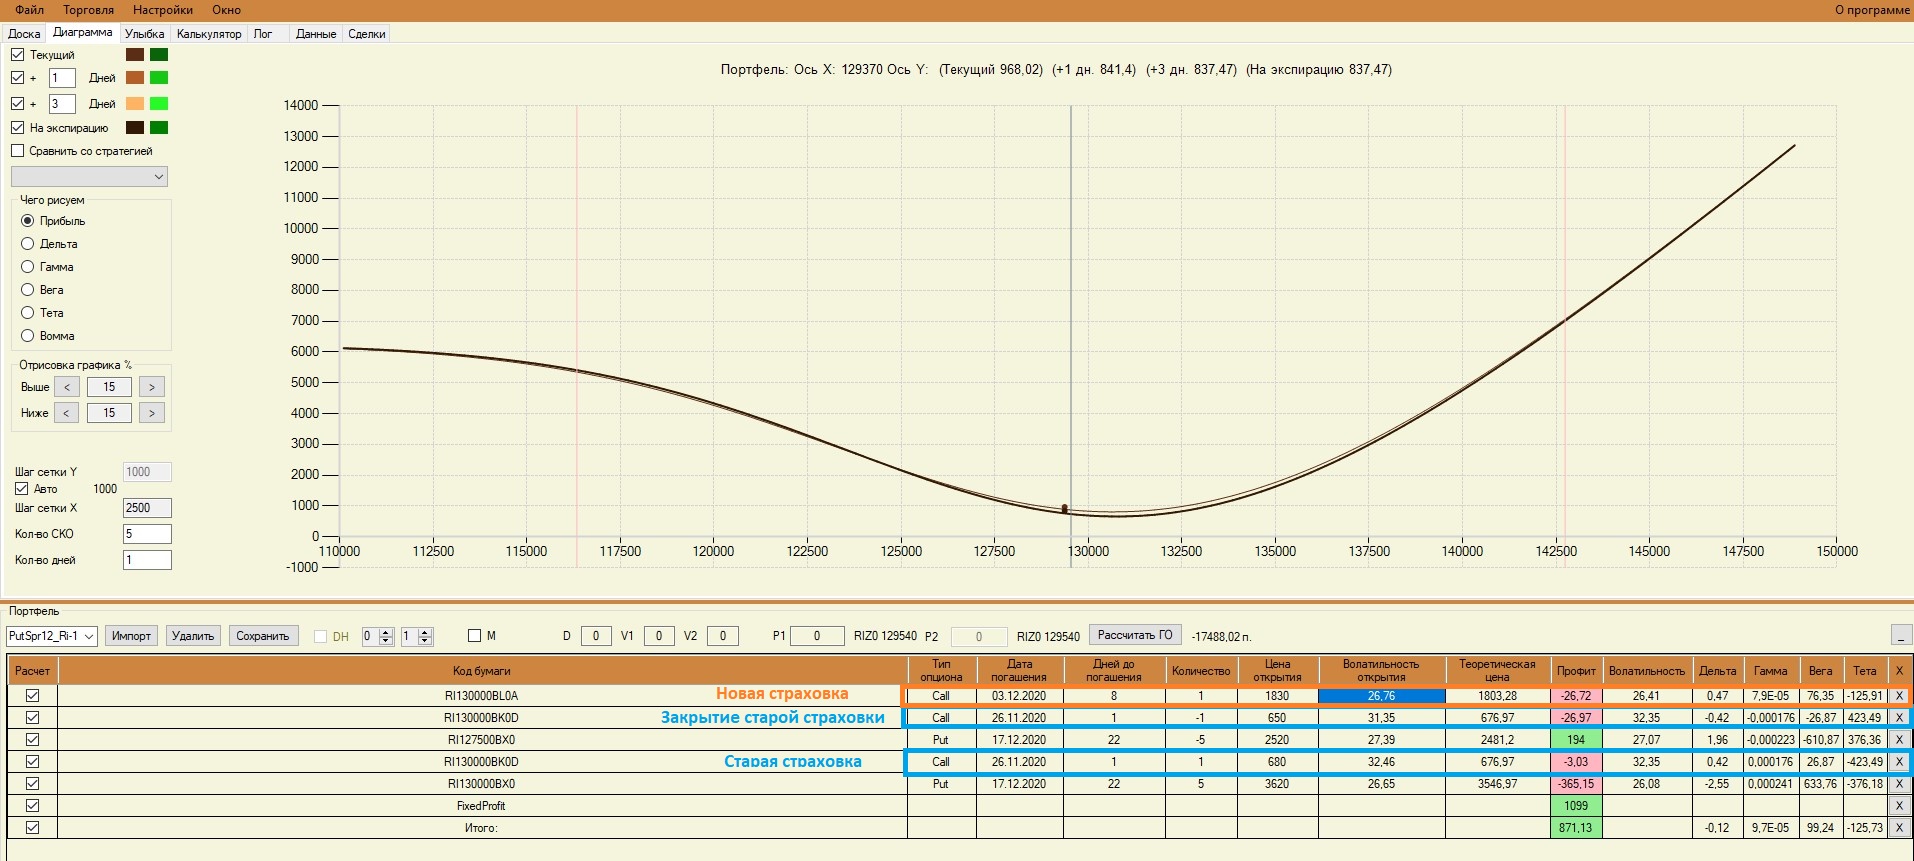
Task: Open the 'Торговля' menu
Action: (x=89, y=10)
